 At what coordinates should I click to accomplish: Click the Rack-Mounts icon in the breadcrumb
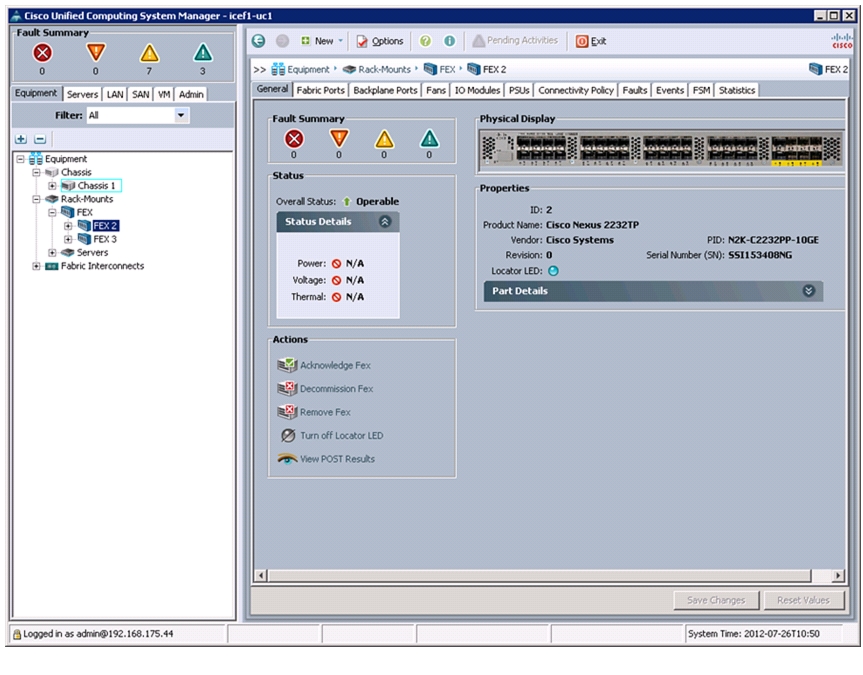coord(349,69)
